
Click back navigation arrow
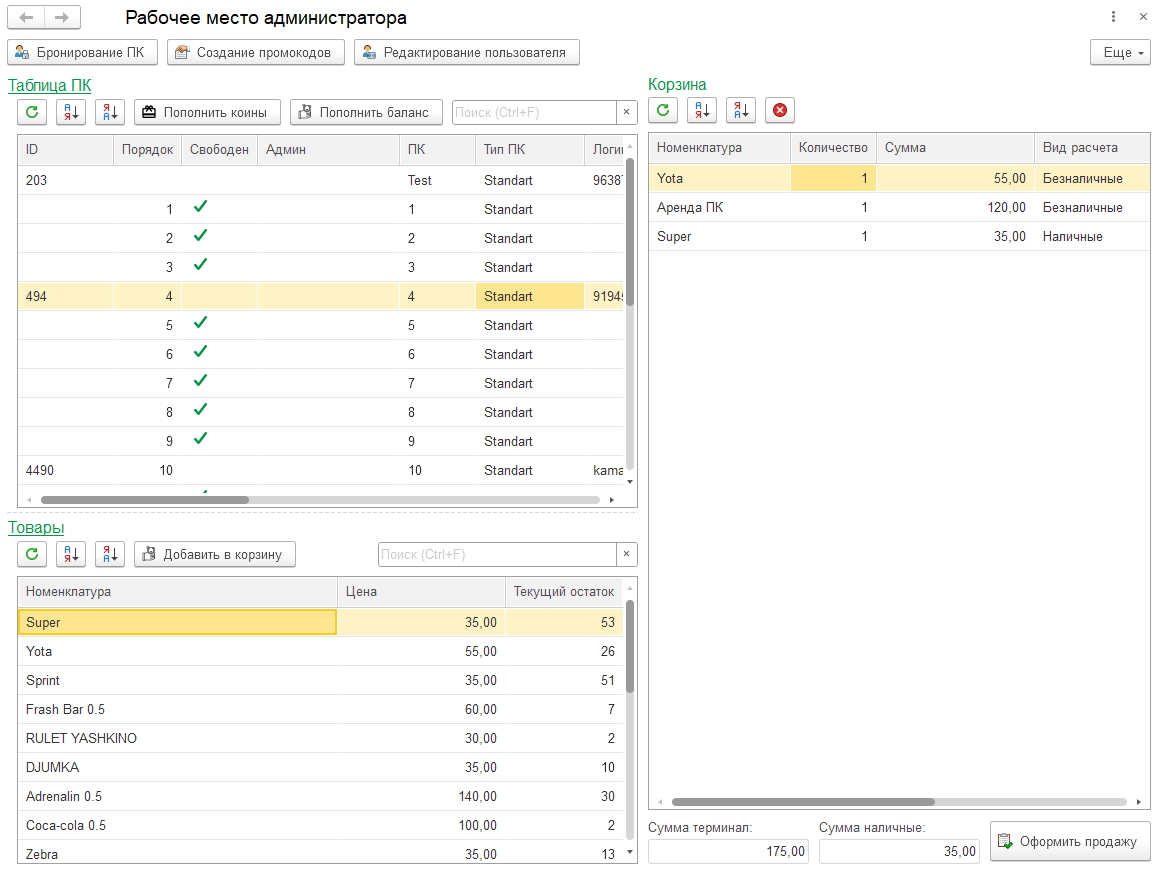point(27,18)
